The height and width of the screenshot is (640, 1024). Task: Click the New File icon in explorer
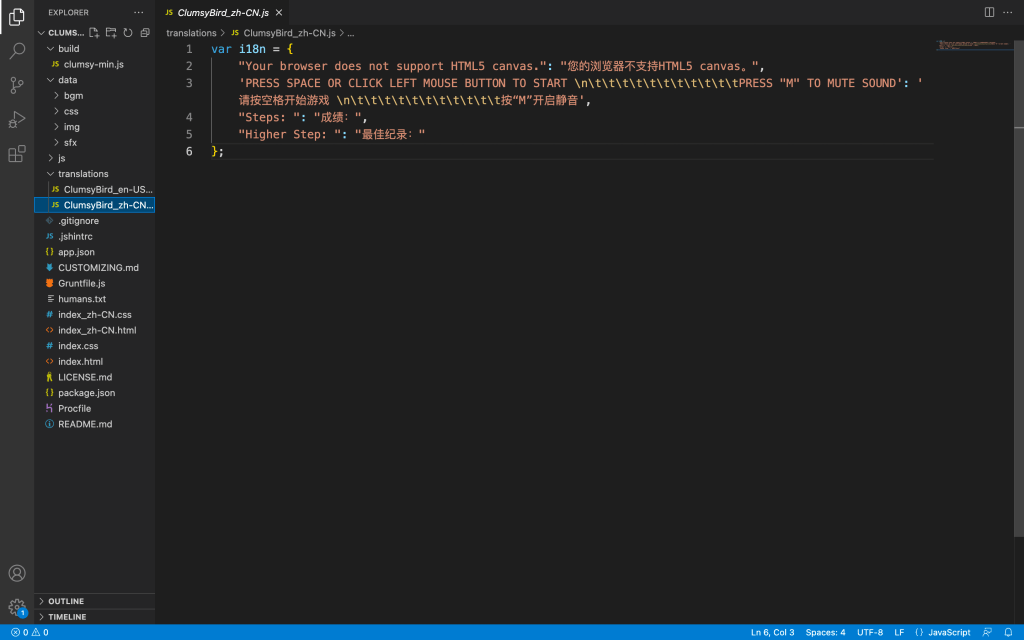95,33
